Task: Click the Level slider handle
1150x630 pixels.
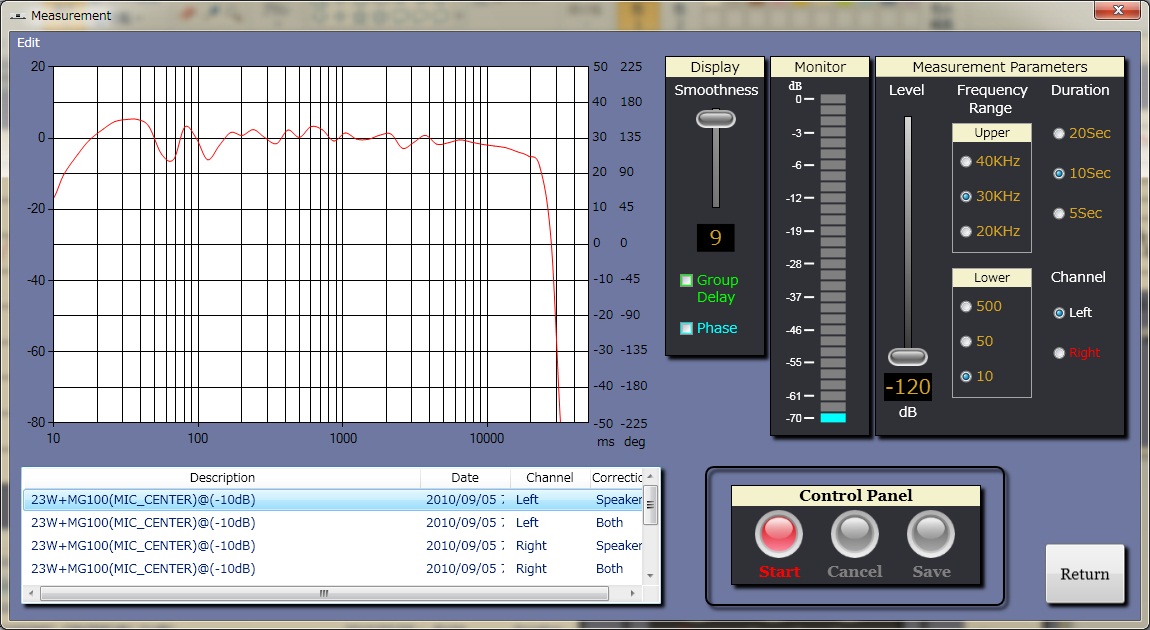Action: [908, 357]
